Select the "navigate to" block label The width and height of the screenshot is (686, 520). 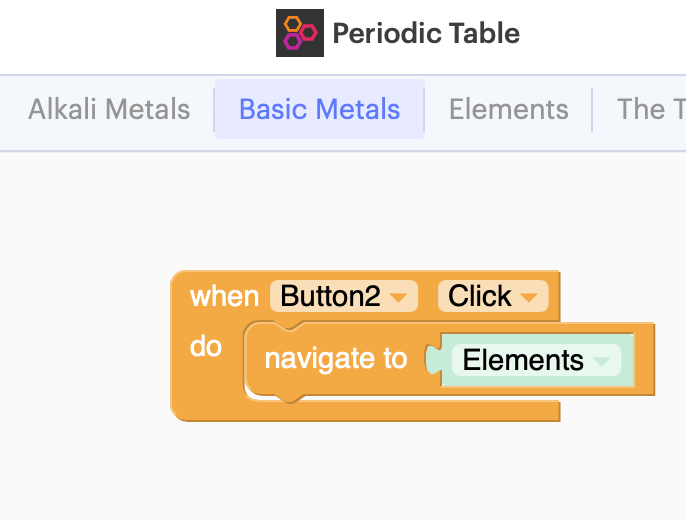coord(336,359)
